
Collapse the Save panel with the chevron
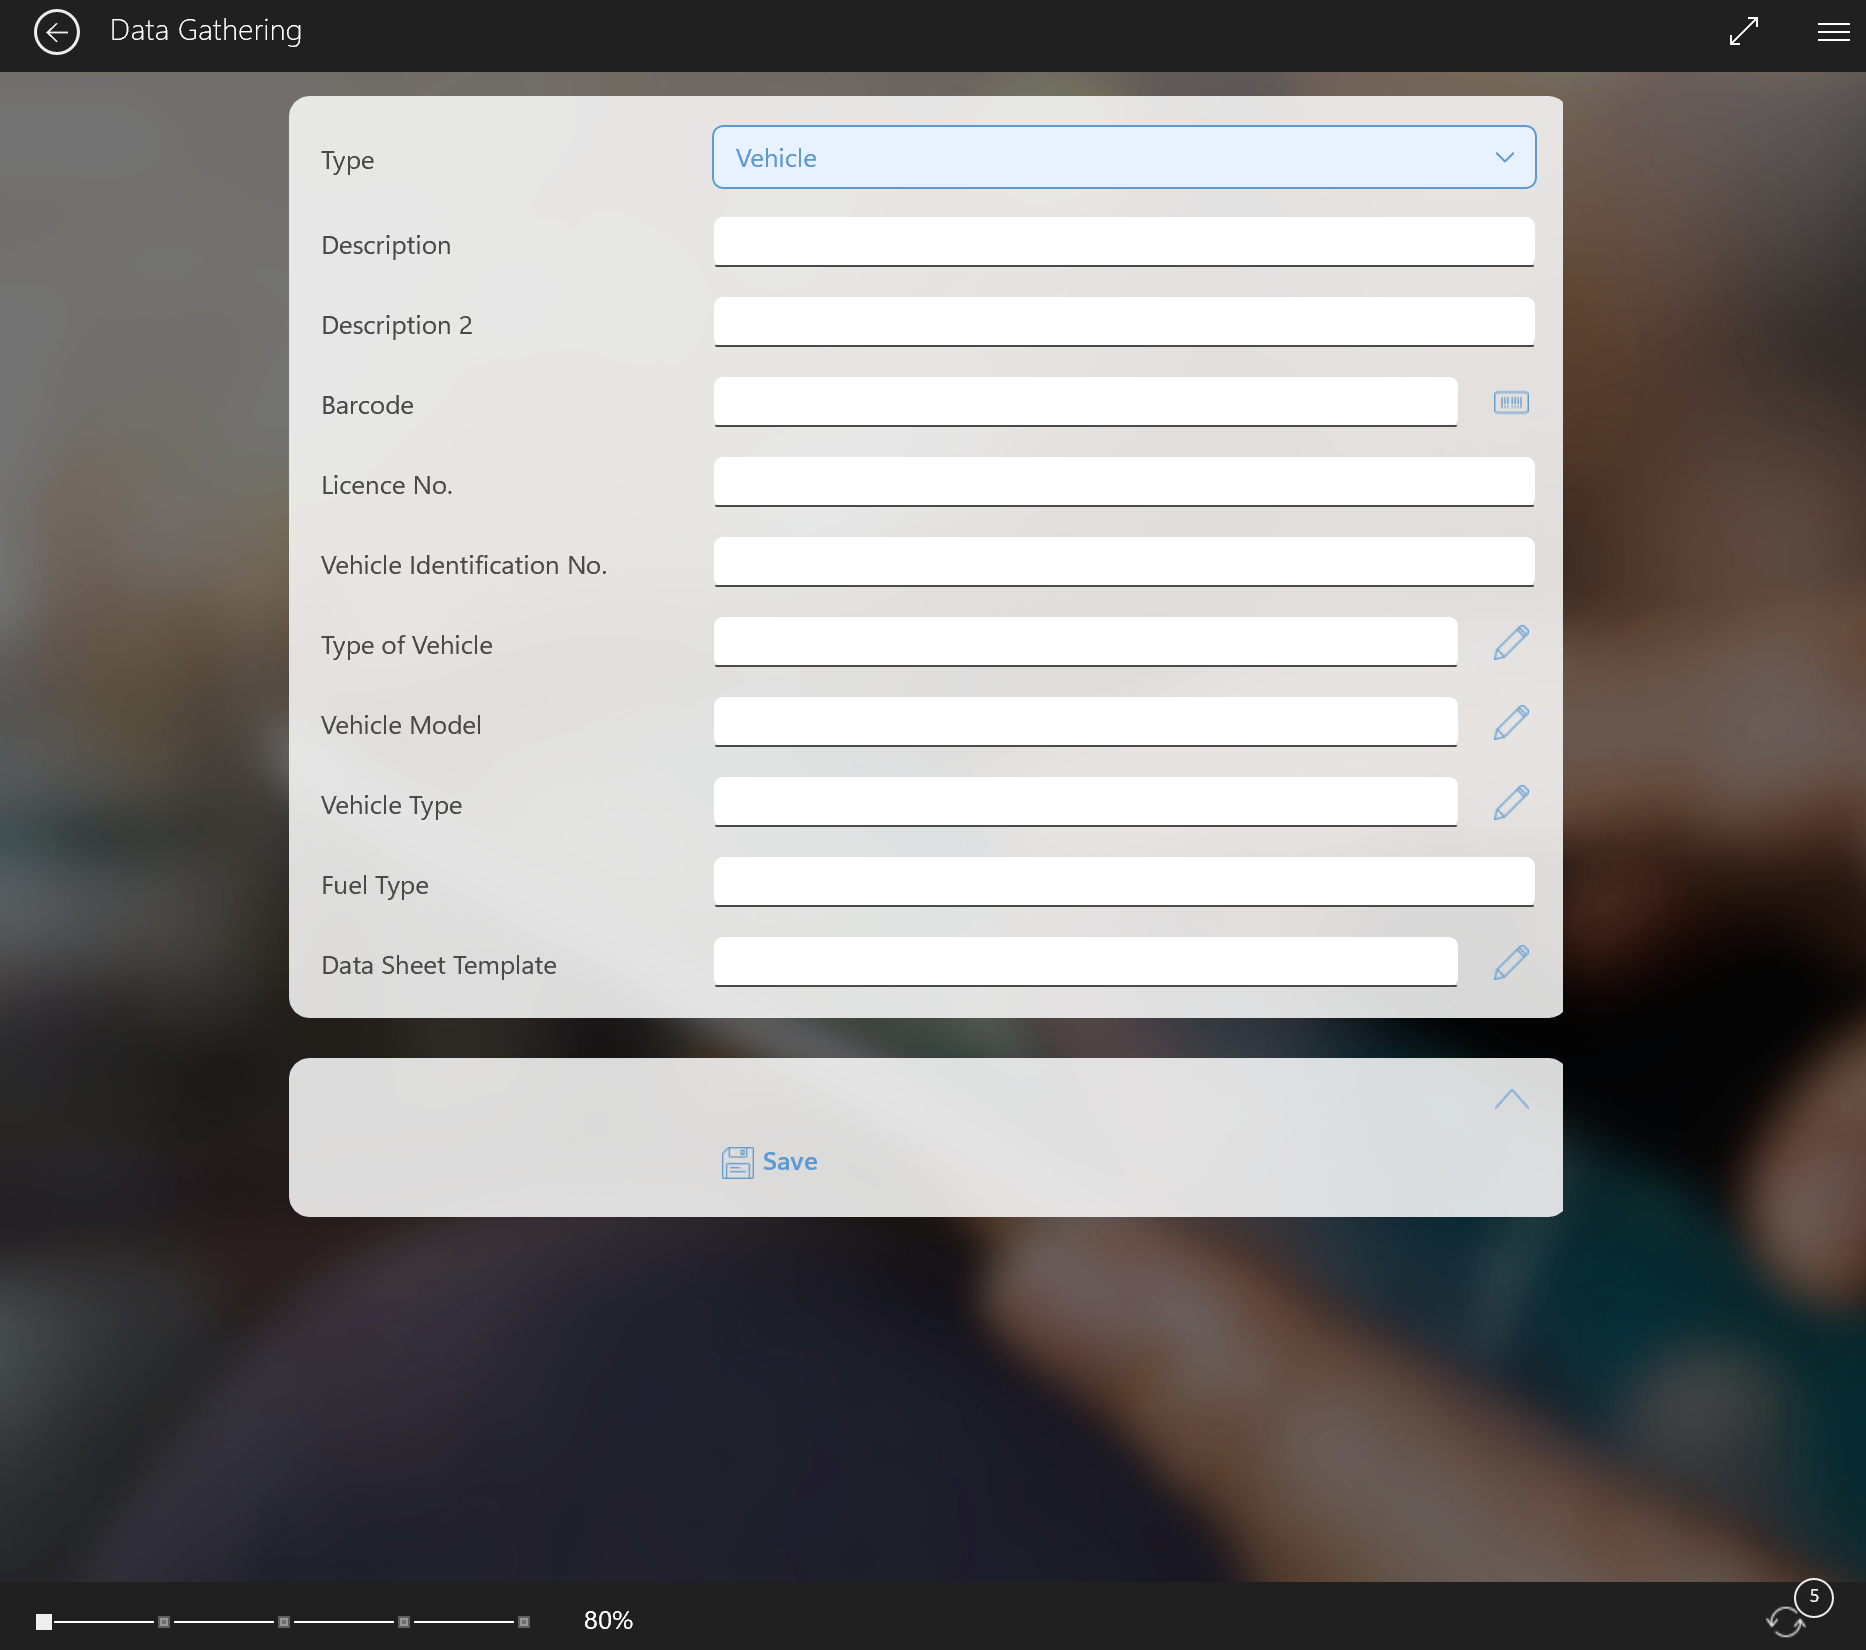(1511, 1099)
